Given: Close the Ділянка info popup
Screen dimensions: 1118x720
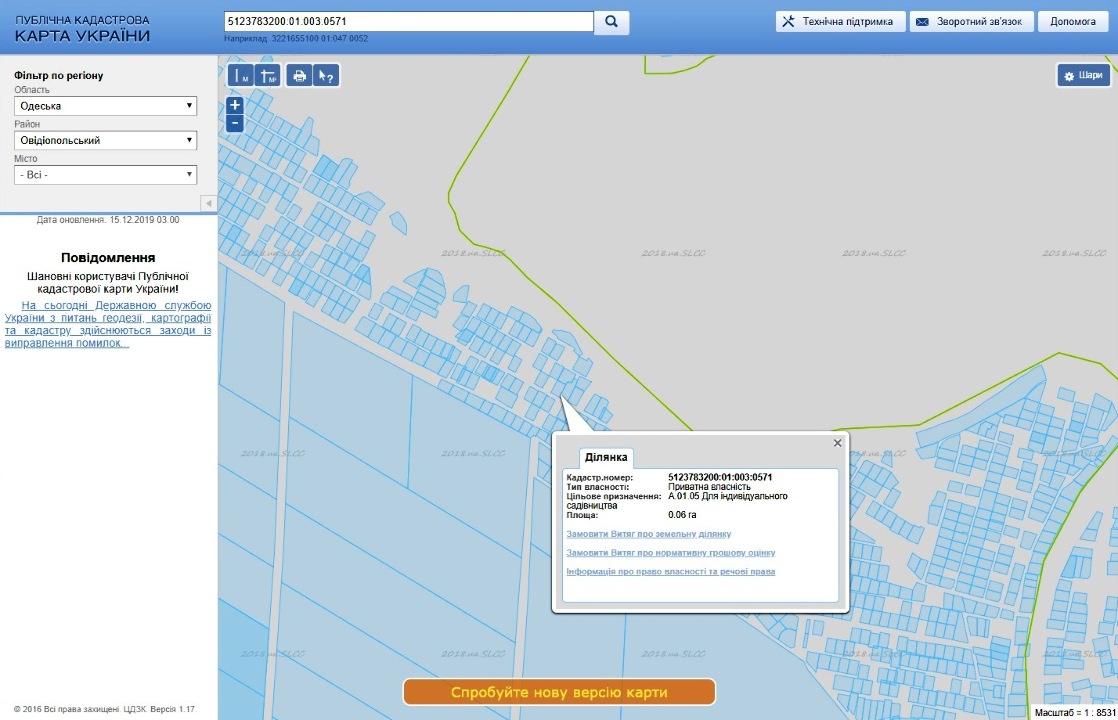Looking at the screenshot, I should click(838, 443).
